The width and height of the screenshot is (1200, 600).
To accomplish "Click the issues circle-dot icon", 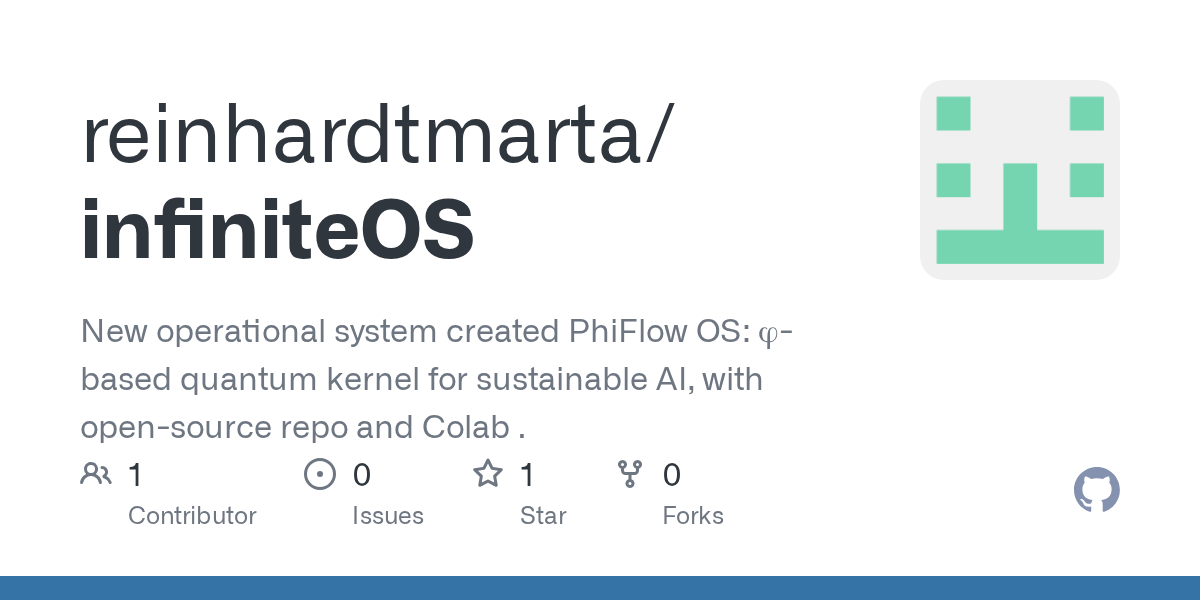I will 320,474.
